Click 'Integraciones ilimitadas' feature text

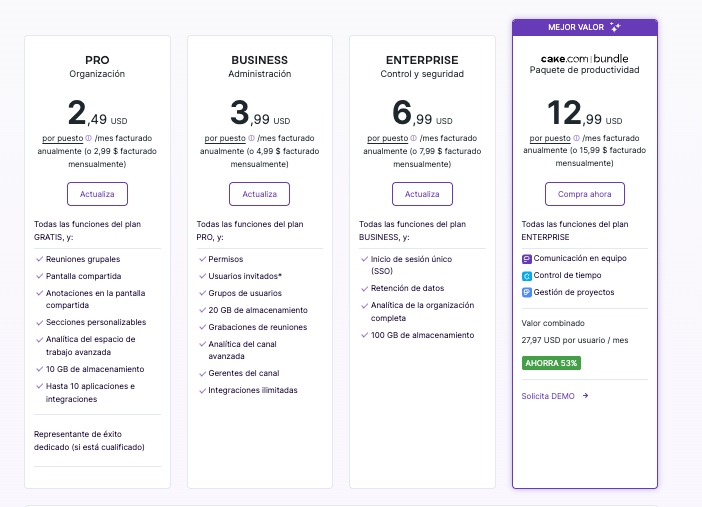click(x=253, y=391)
